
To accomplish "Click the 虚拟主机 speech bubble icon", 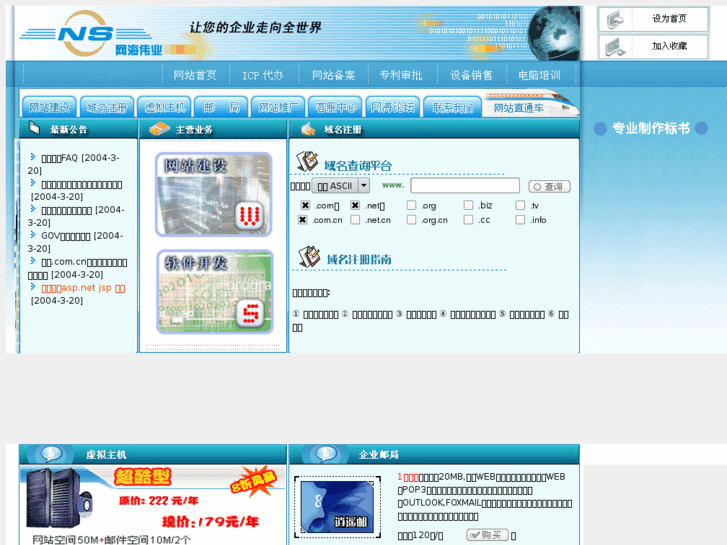I will pyautogui.click(x=51, y=454).
